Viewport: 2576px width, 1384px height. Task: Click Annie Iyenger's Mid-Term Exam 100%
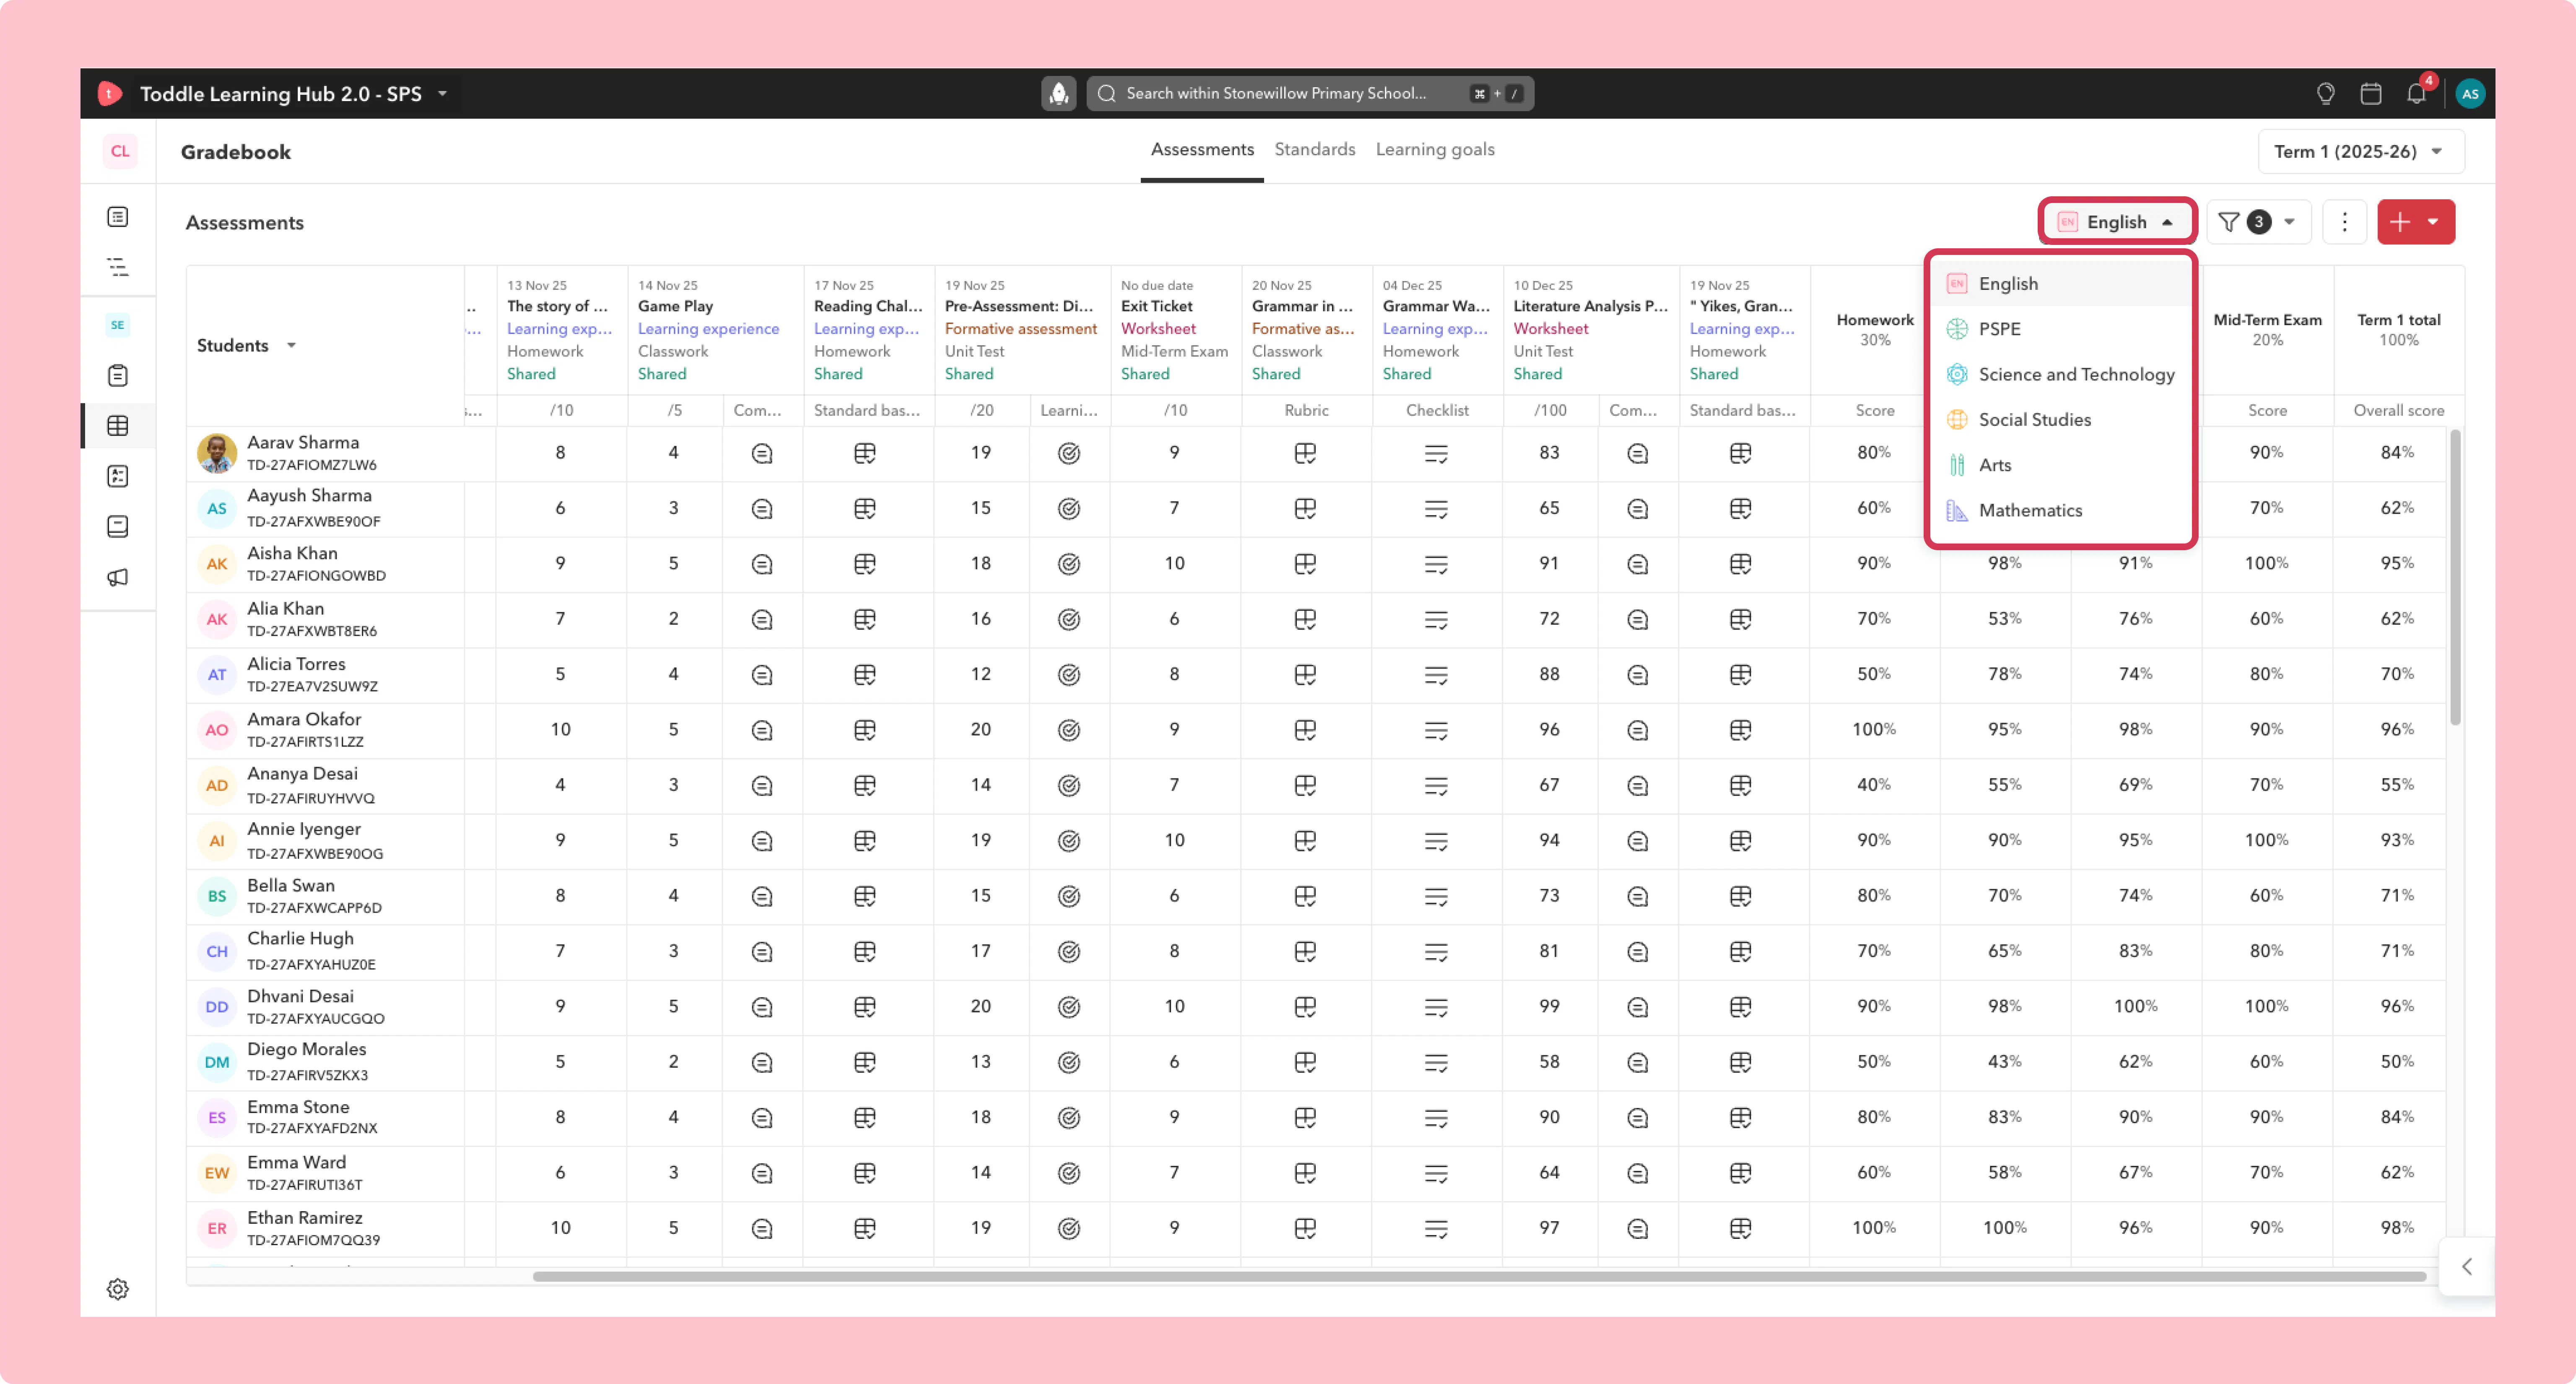click(2266, 840)
